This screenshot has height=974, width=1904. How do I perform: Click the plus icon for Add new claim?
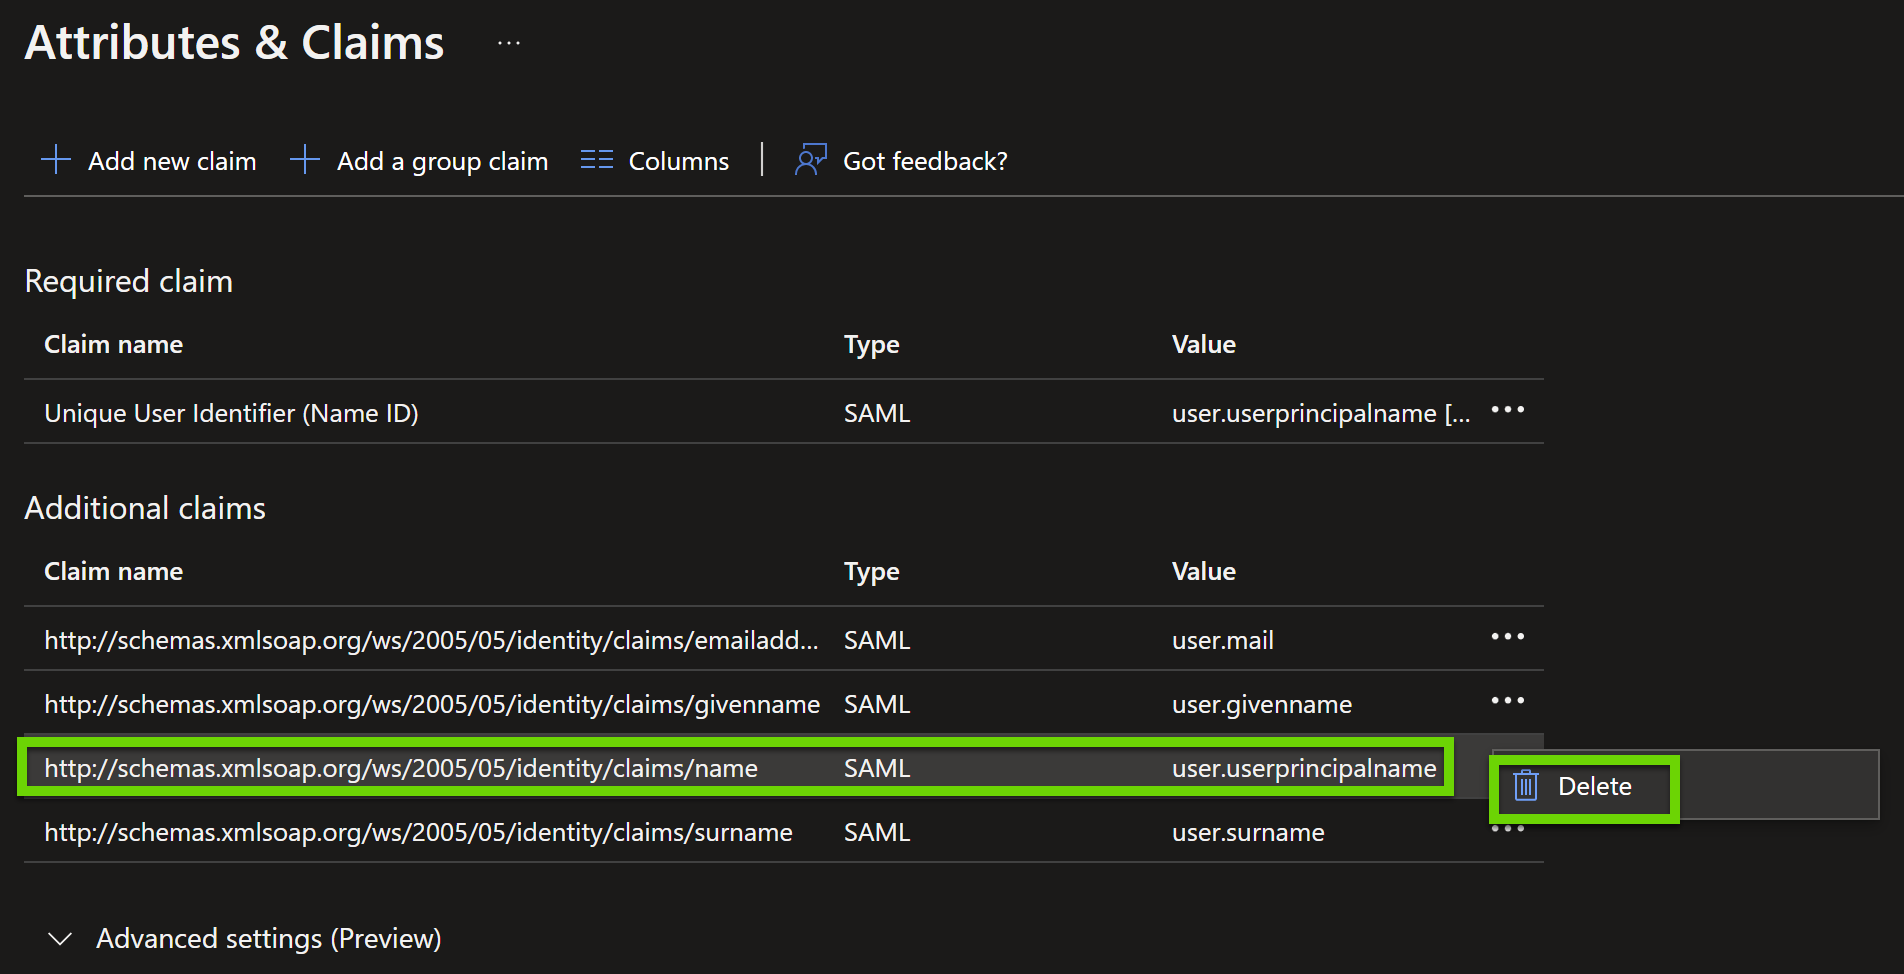pos(56,160)
